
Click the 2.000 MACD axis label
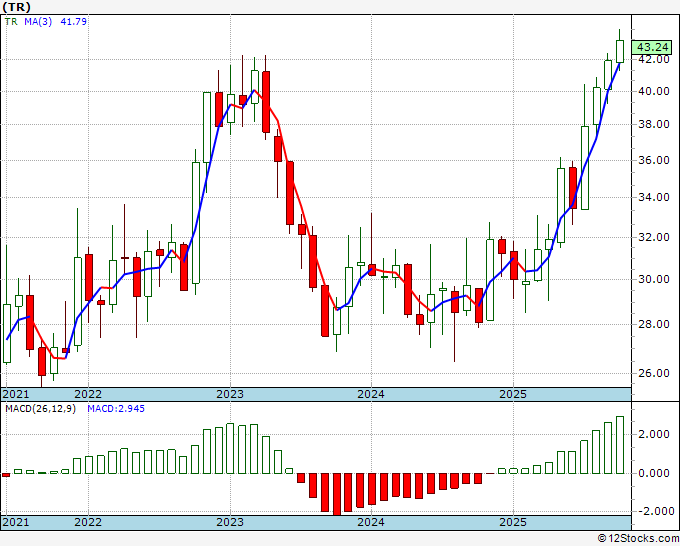click(654, 435)
